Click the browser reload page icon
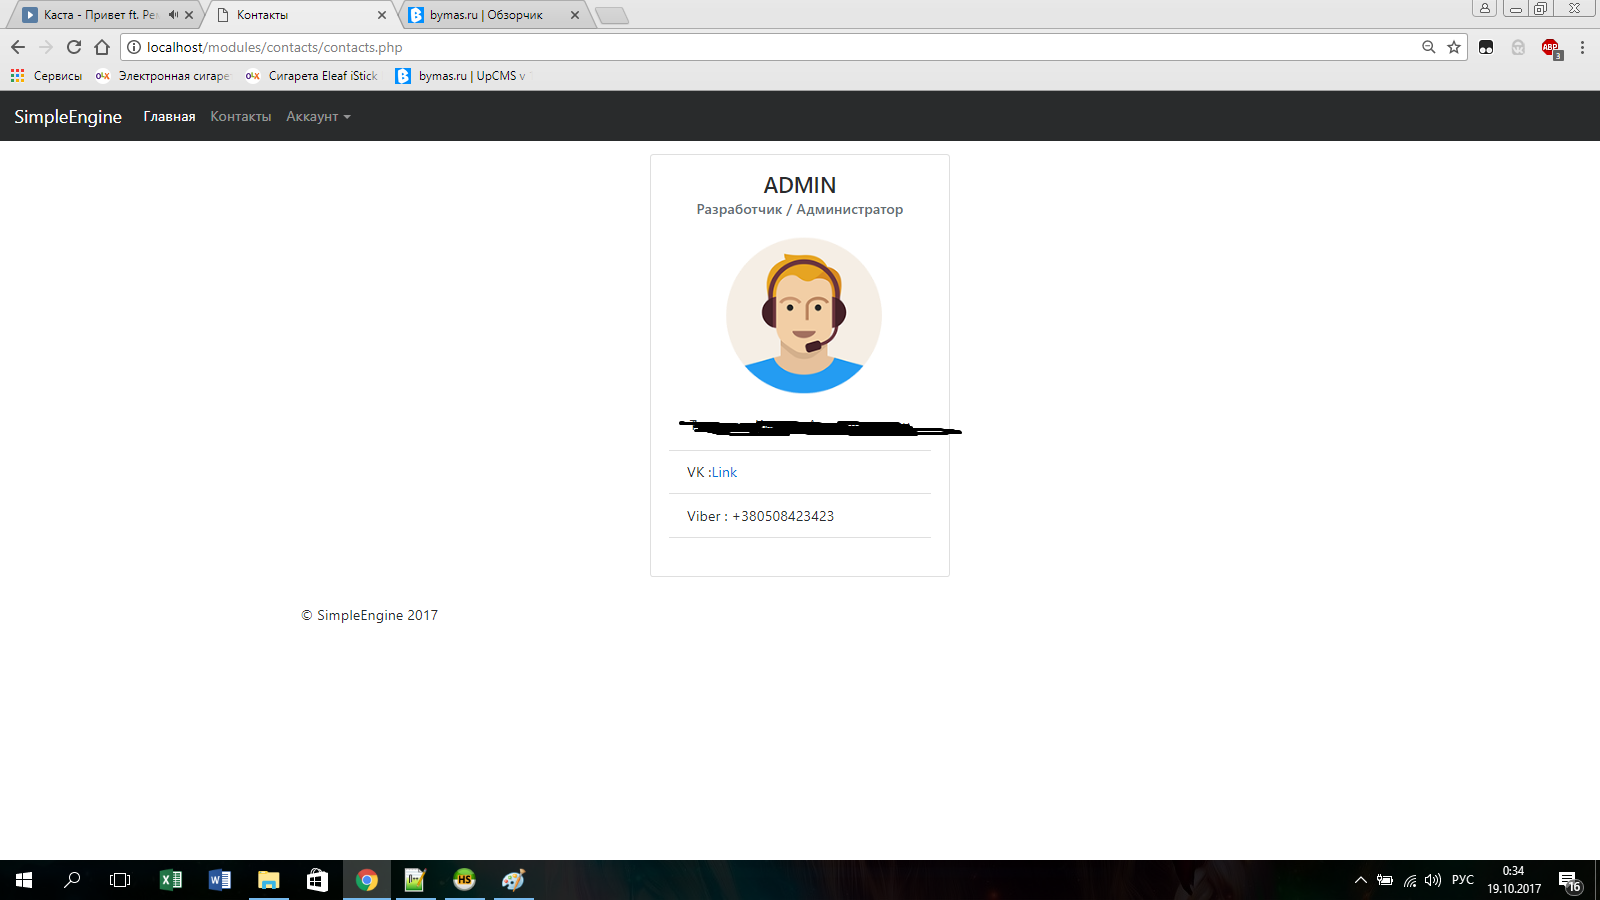The width and height of the screenshot is (1600, 900). pos(74,47)
